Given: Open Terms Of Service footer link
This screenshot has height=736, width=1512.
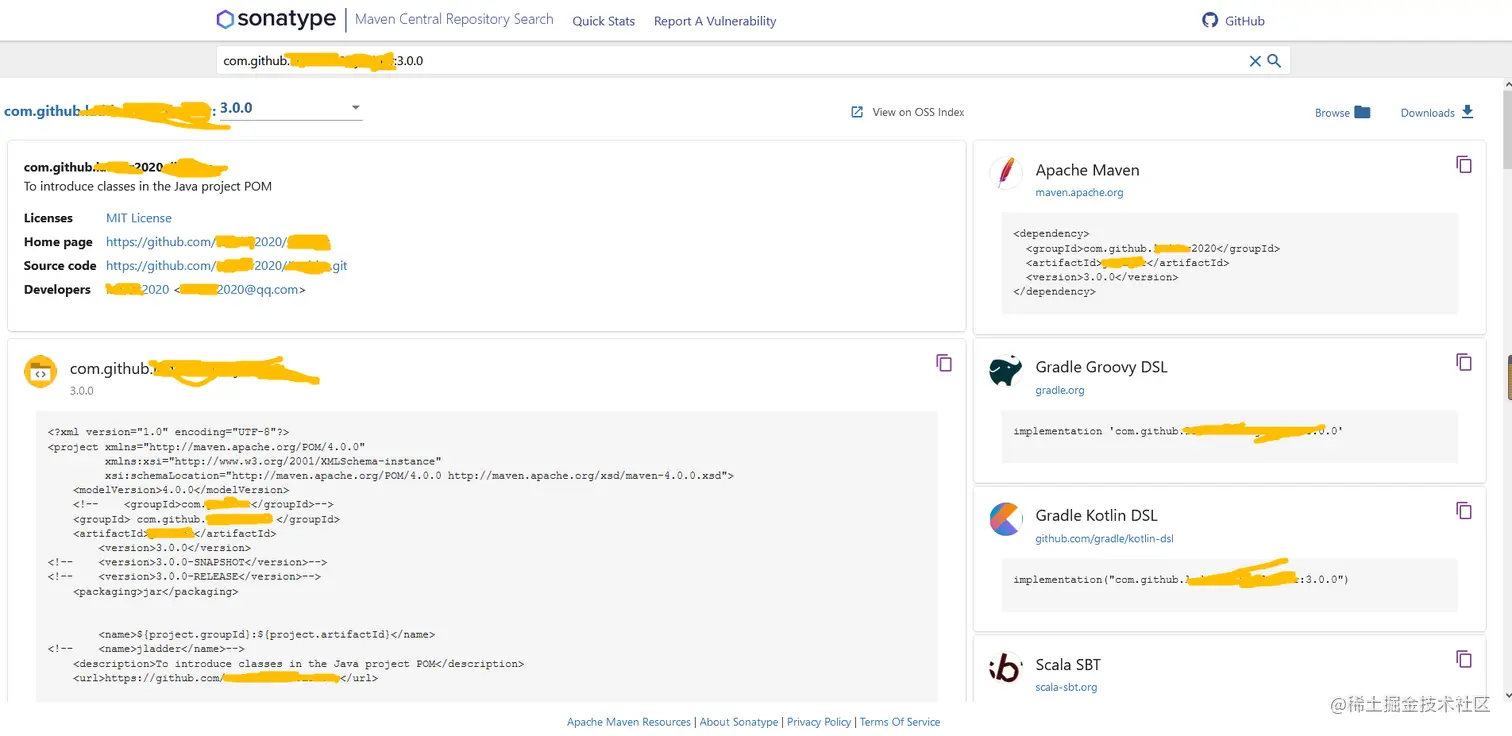Looking at the screenshot, I should tap(900, 722).
